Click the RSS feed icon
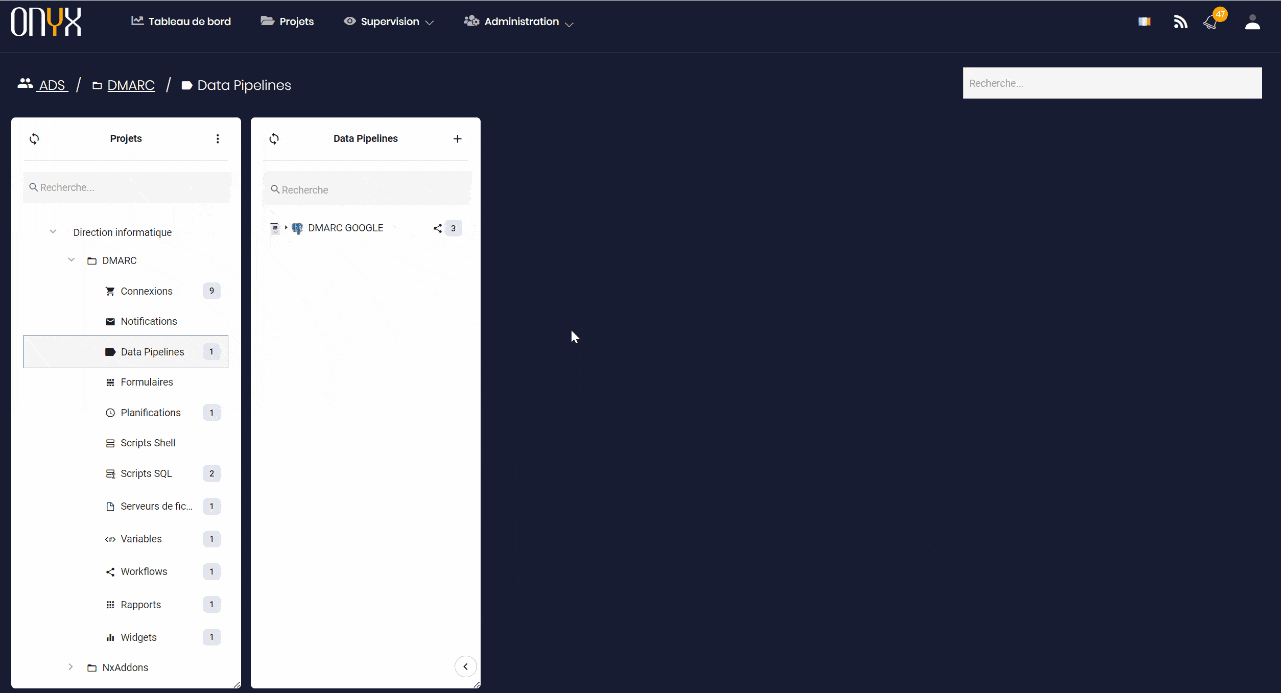 pos(1180,22)
